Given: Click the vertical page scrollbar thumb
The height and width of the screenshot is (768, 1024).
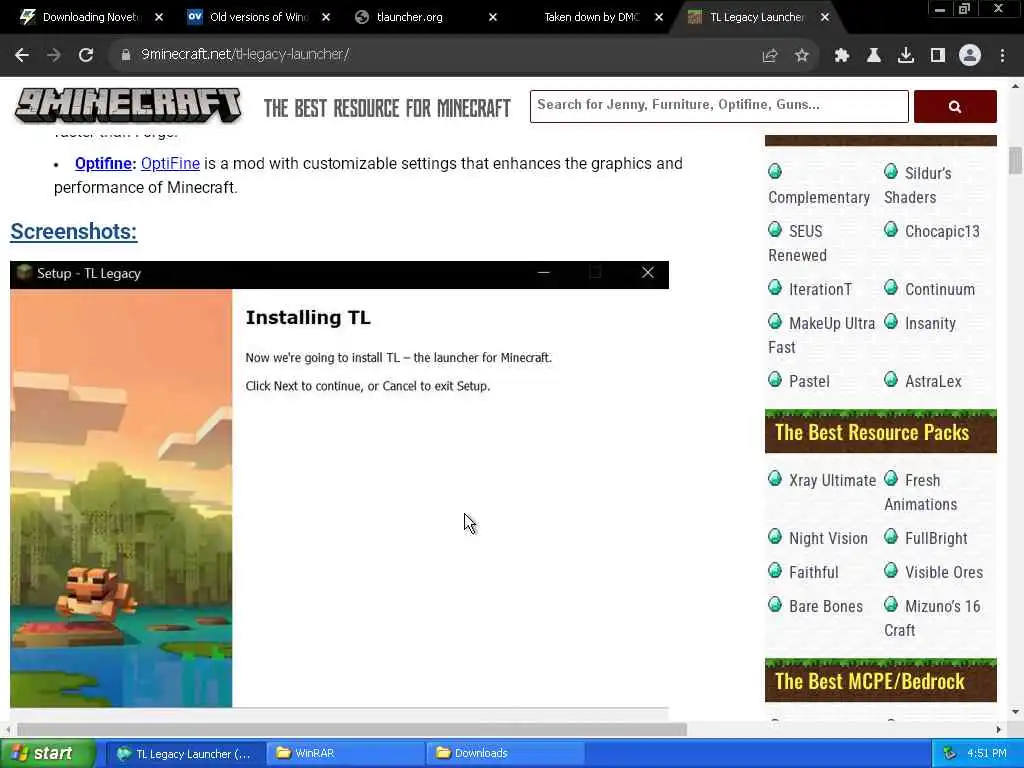Looking at the screenshot, I should point(1016,161).
